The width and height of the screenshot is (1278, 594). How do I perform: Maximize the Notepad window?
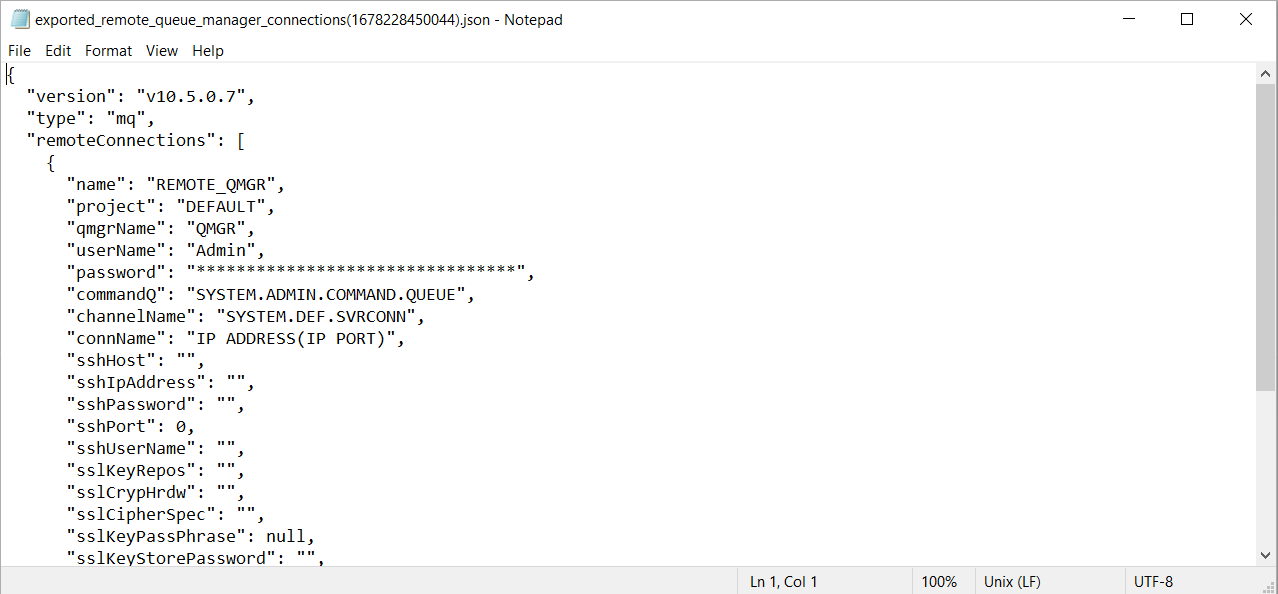[x=1187, y=19]
